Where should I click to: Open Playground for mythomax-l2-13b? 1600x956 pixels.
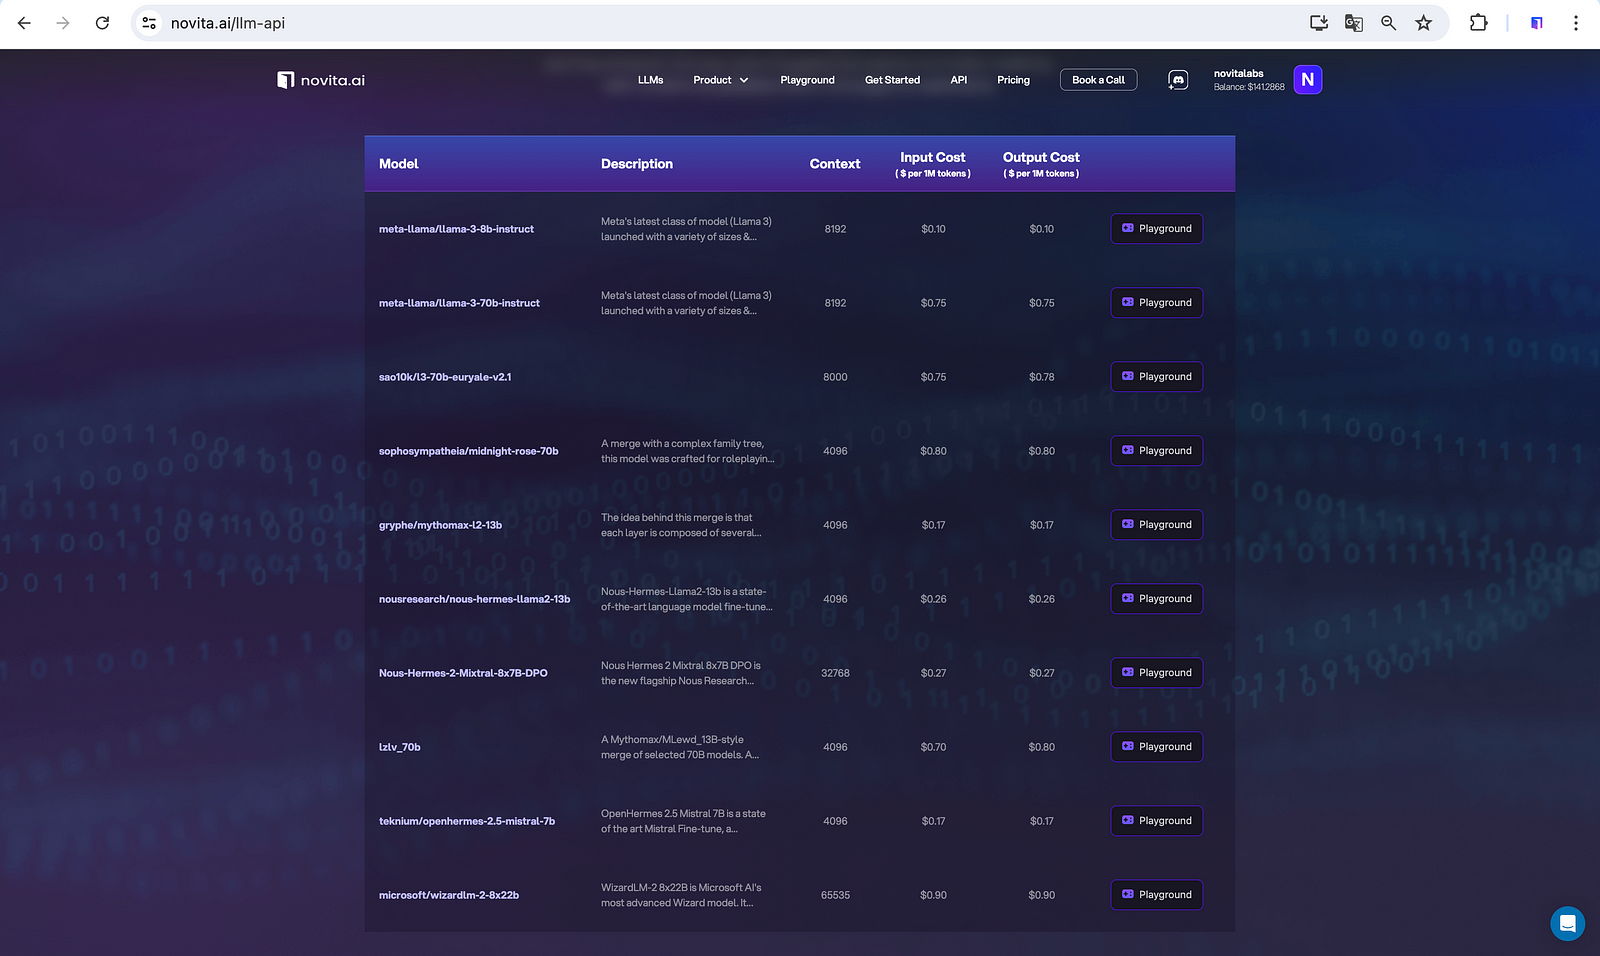click(x=1157, y=525)
